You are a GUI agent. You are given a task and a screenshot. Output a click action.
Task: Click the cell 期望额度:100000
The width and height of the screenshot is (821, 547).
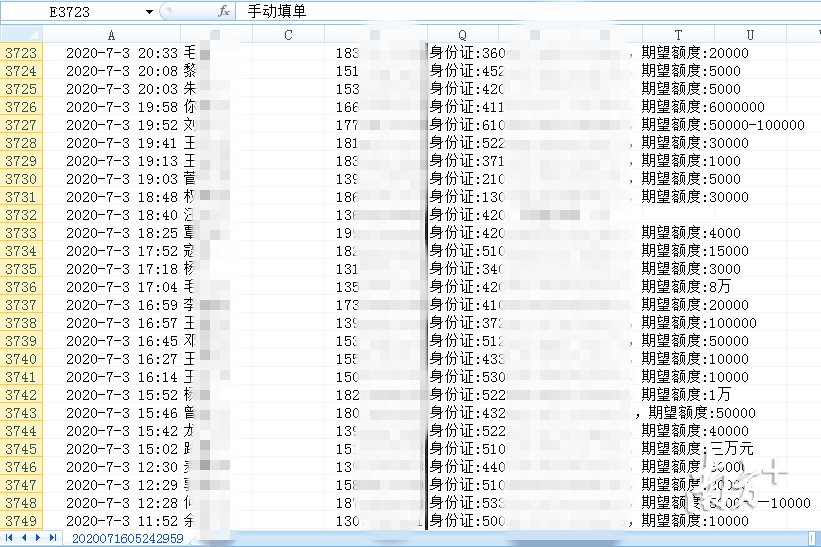[x=698, y=323]
